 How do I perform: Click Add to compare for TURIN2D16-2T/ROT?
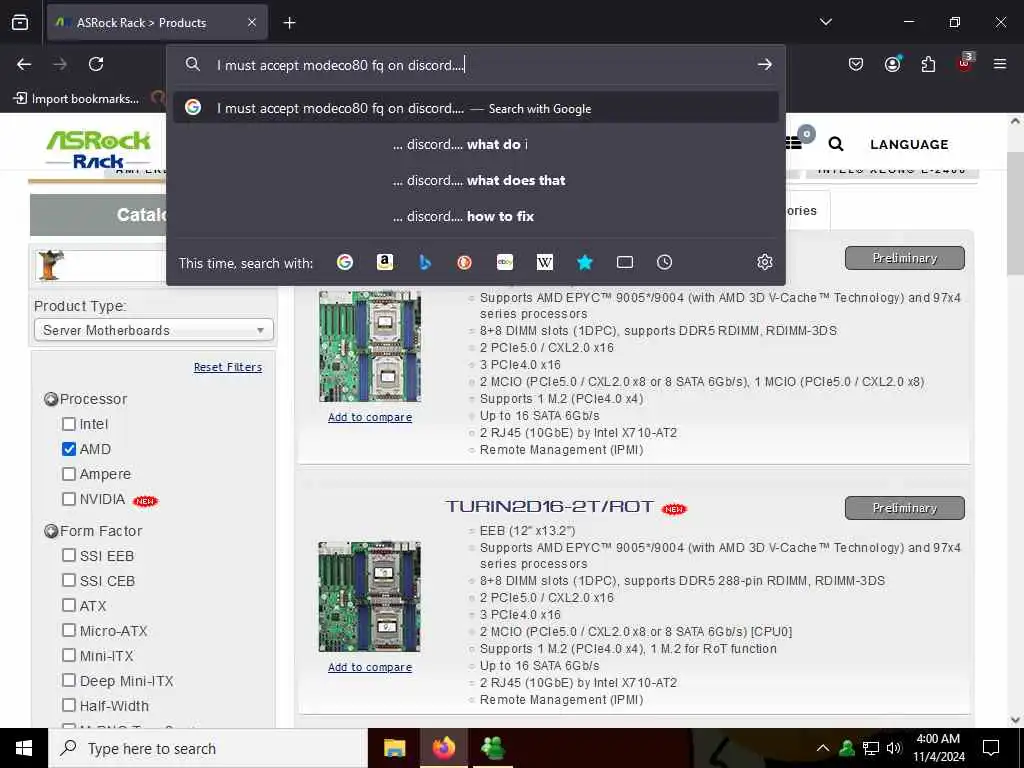370,667
